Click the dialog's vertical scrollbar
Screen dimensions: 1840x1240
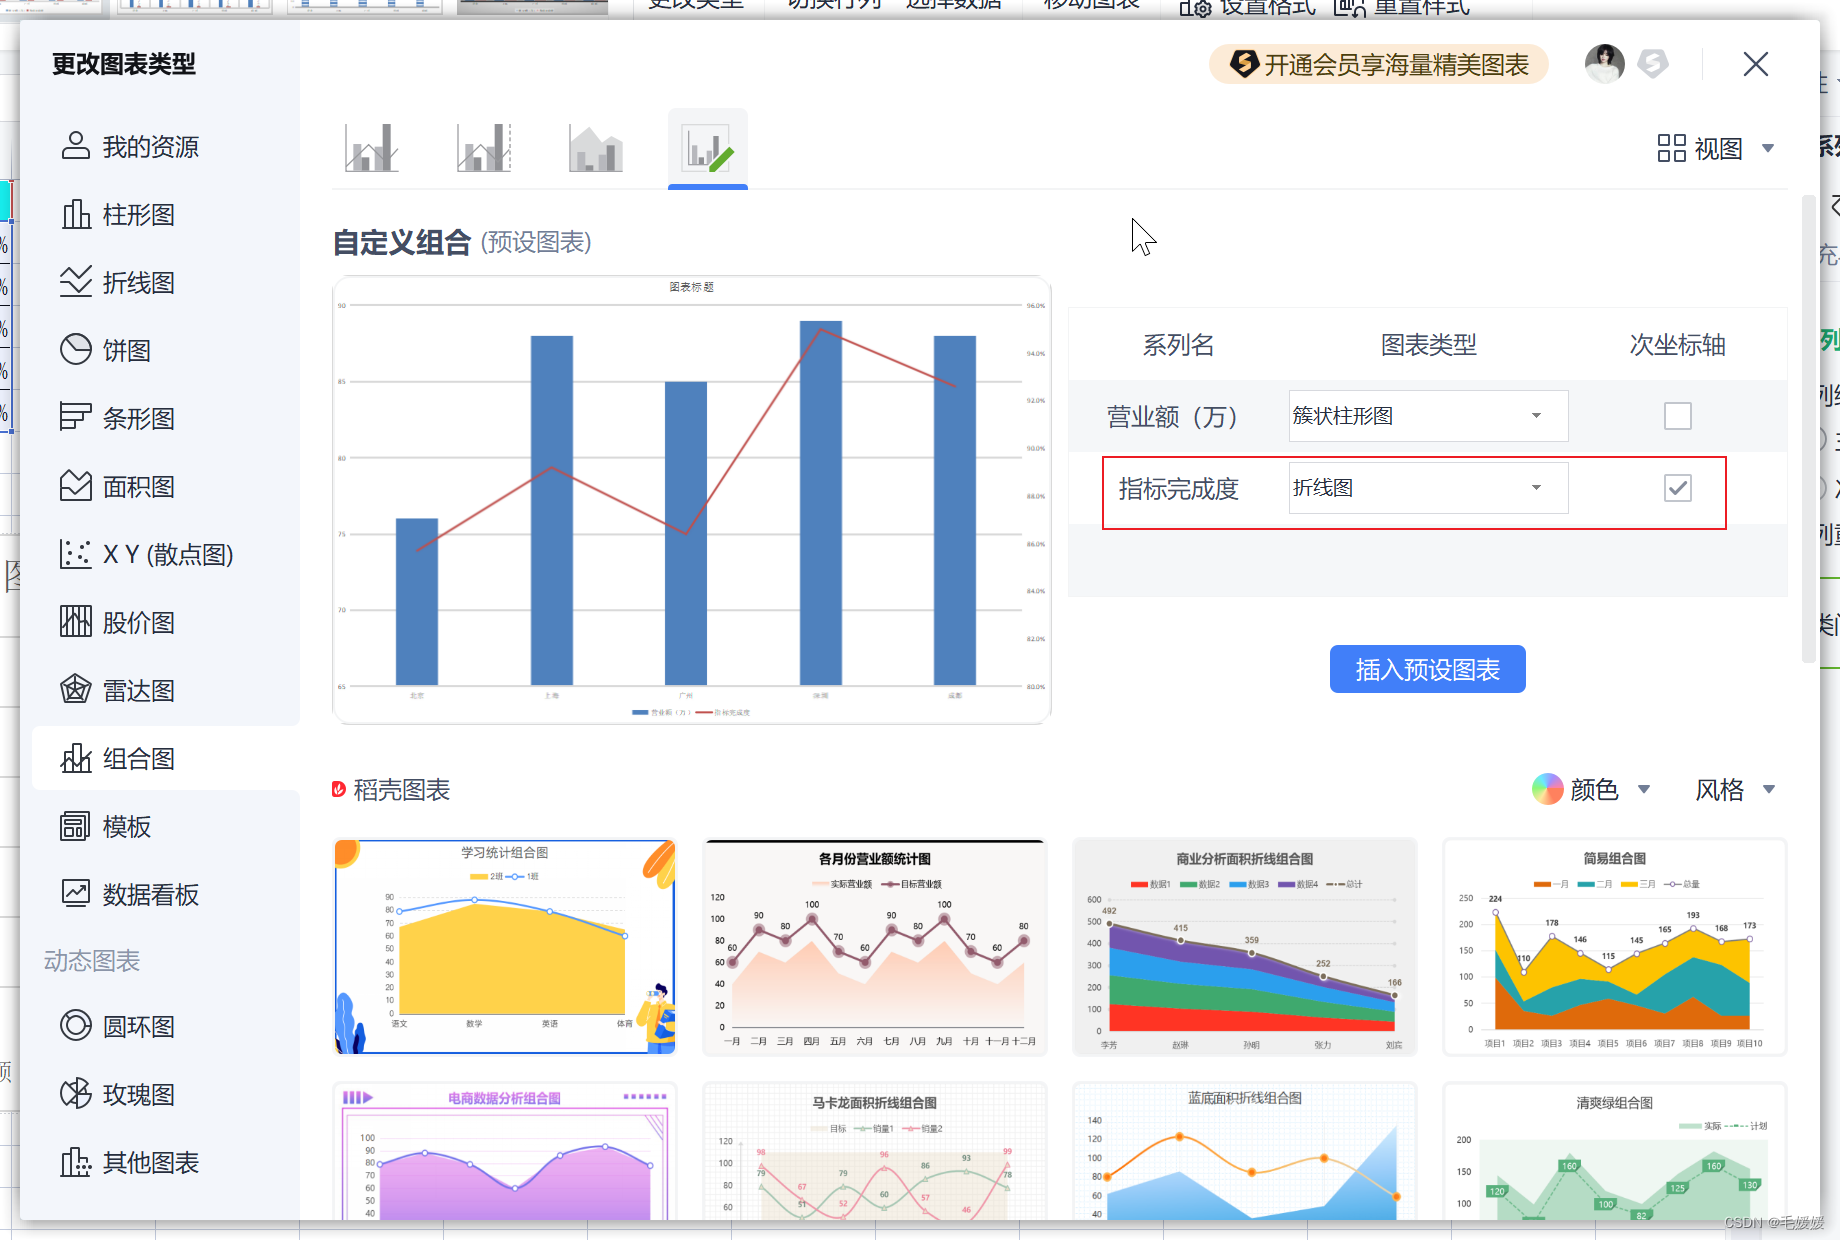[1808, 430]
